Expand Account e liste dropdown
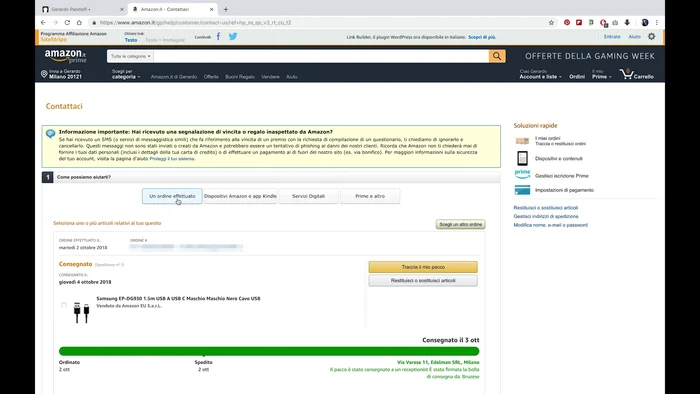 (x=540, y=74)
